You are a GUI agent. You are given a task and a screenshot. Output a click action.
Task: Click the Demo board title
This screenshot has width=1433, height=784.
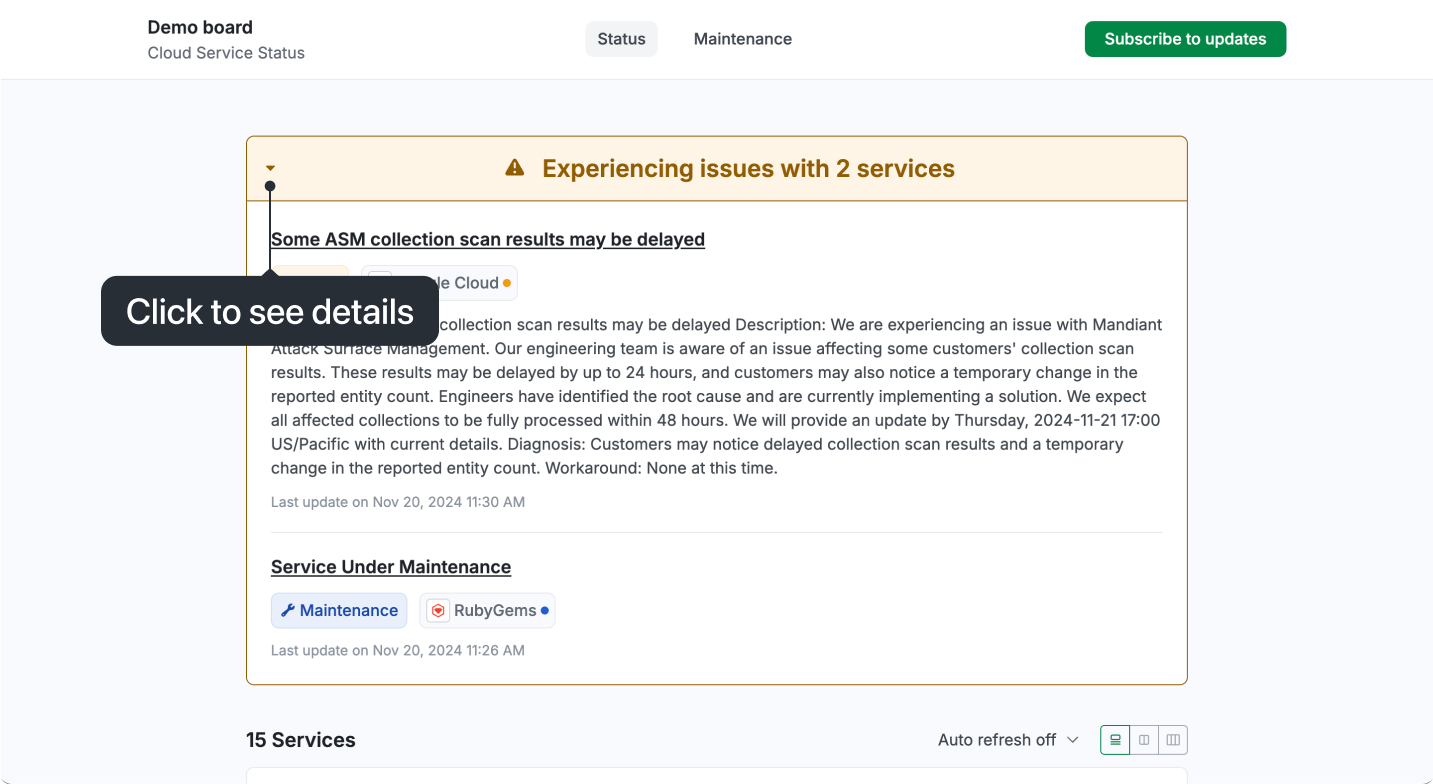tap(200, 27)
